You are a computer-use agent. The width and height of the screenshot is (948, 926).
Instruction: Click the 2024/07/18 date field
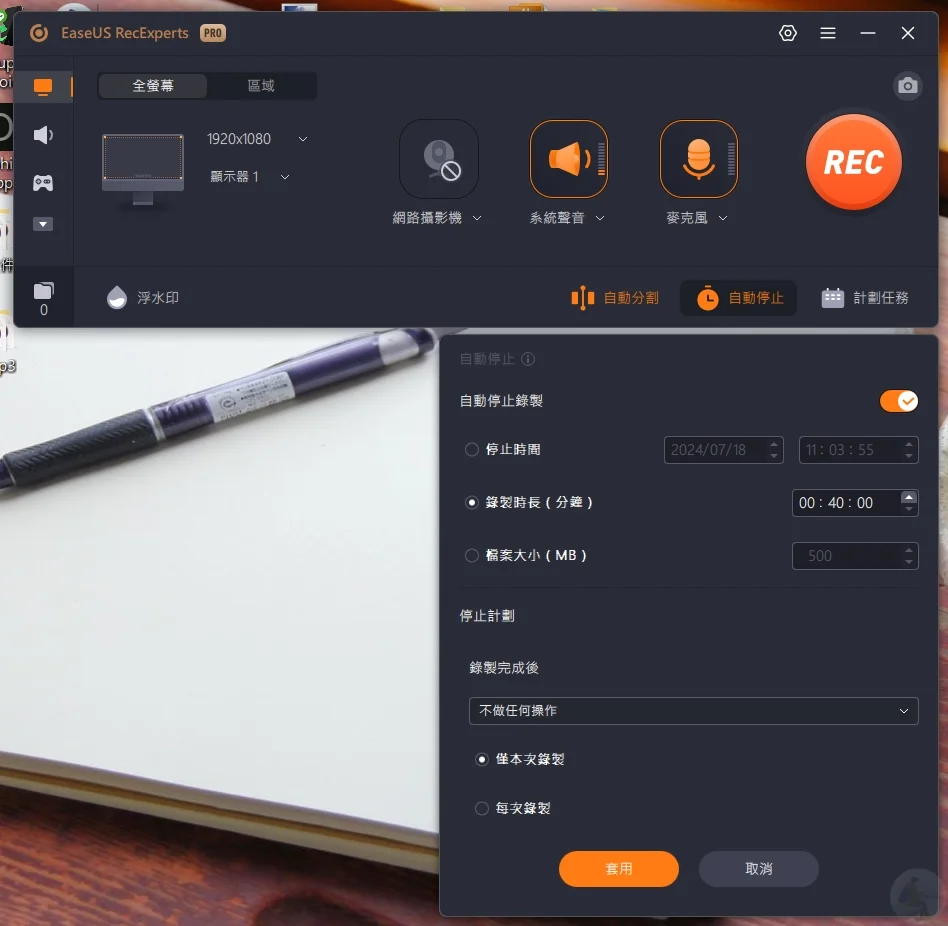[724, 450]
